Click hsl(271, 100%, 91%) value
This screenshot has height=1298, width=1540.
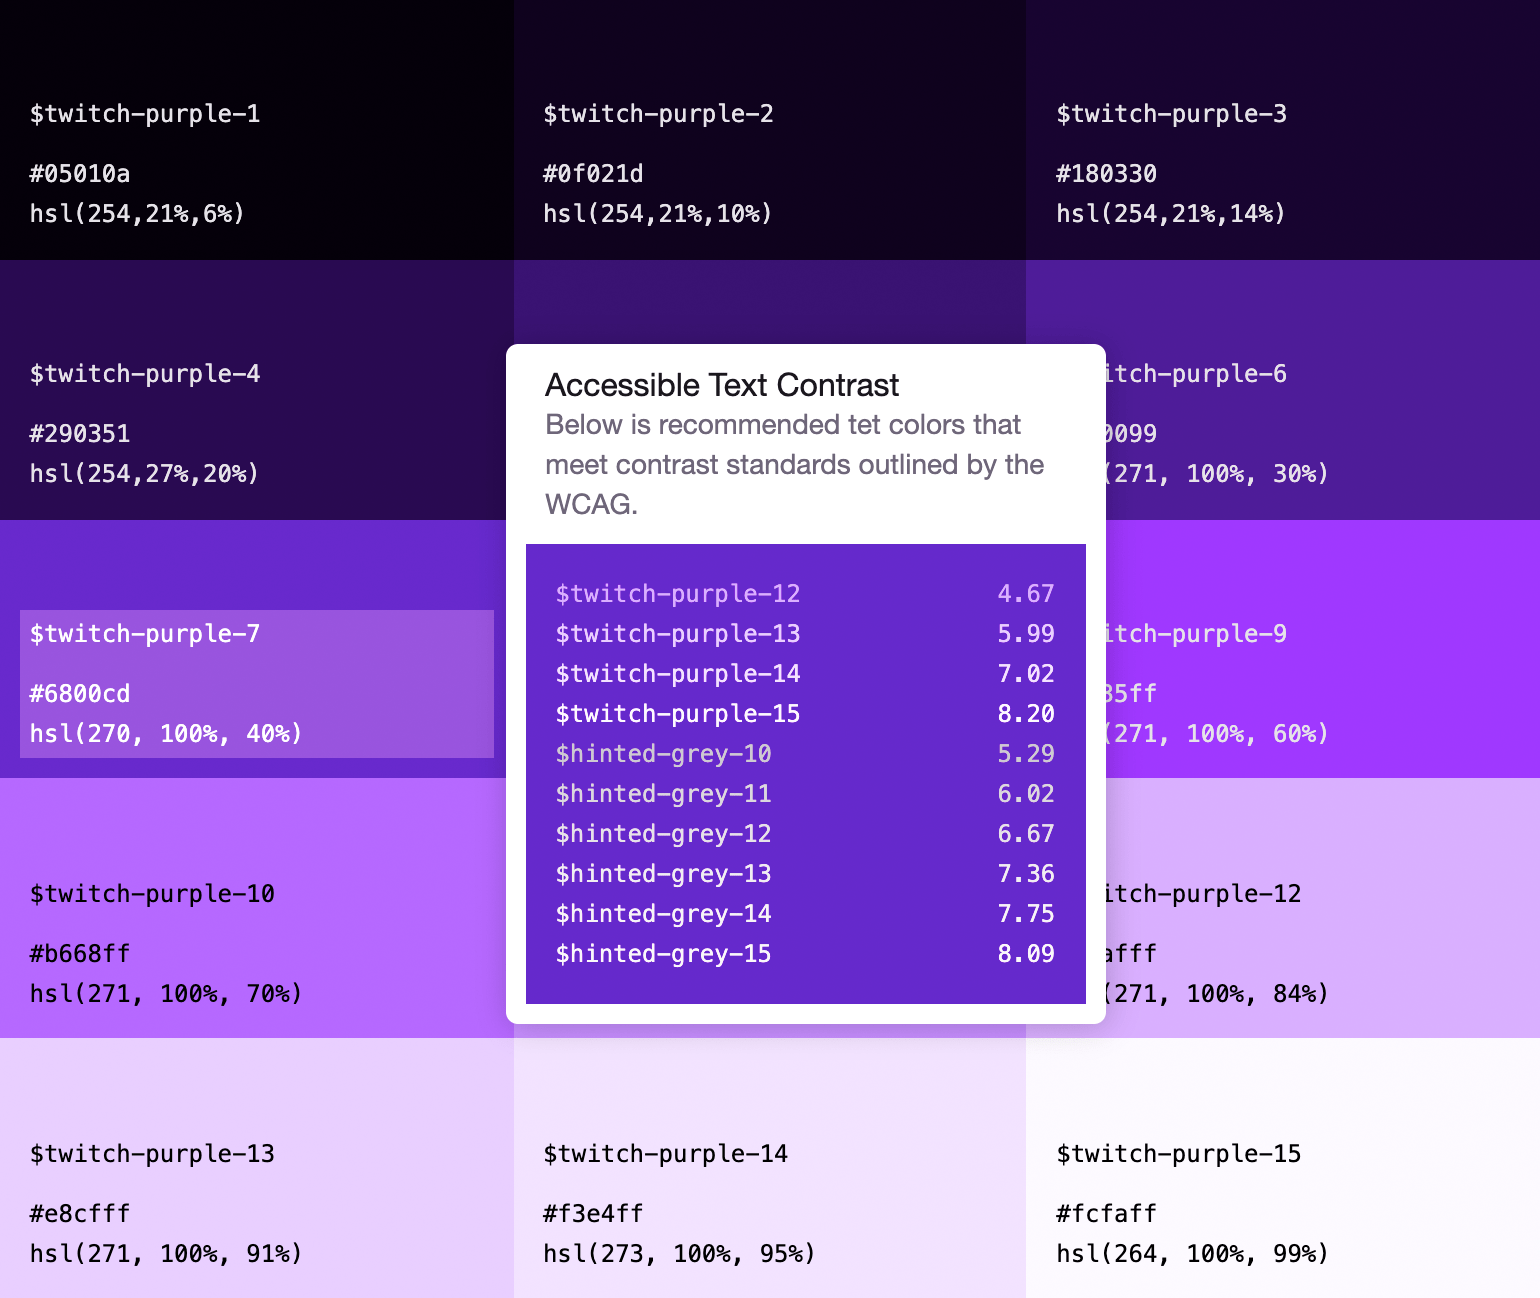(x=166, y=1254)
